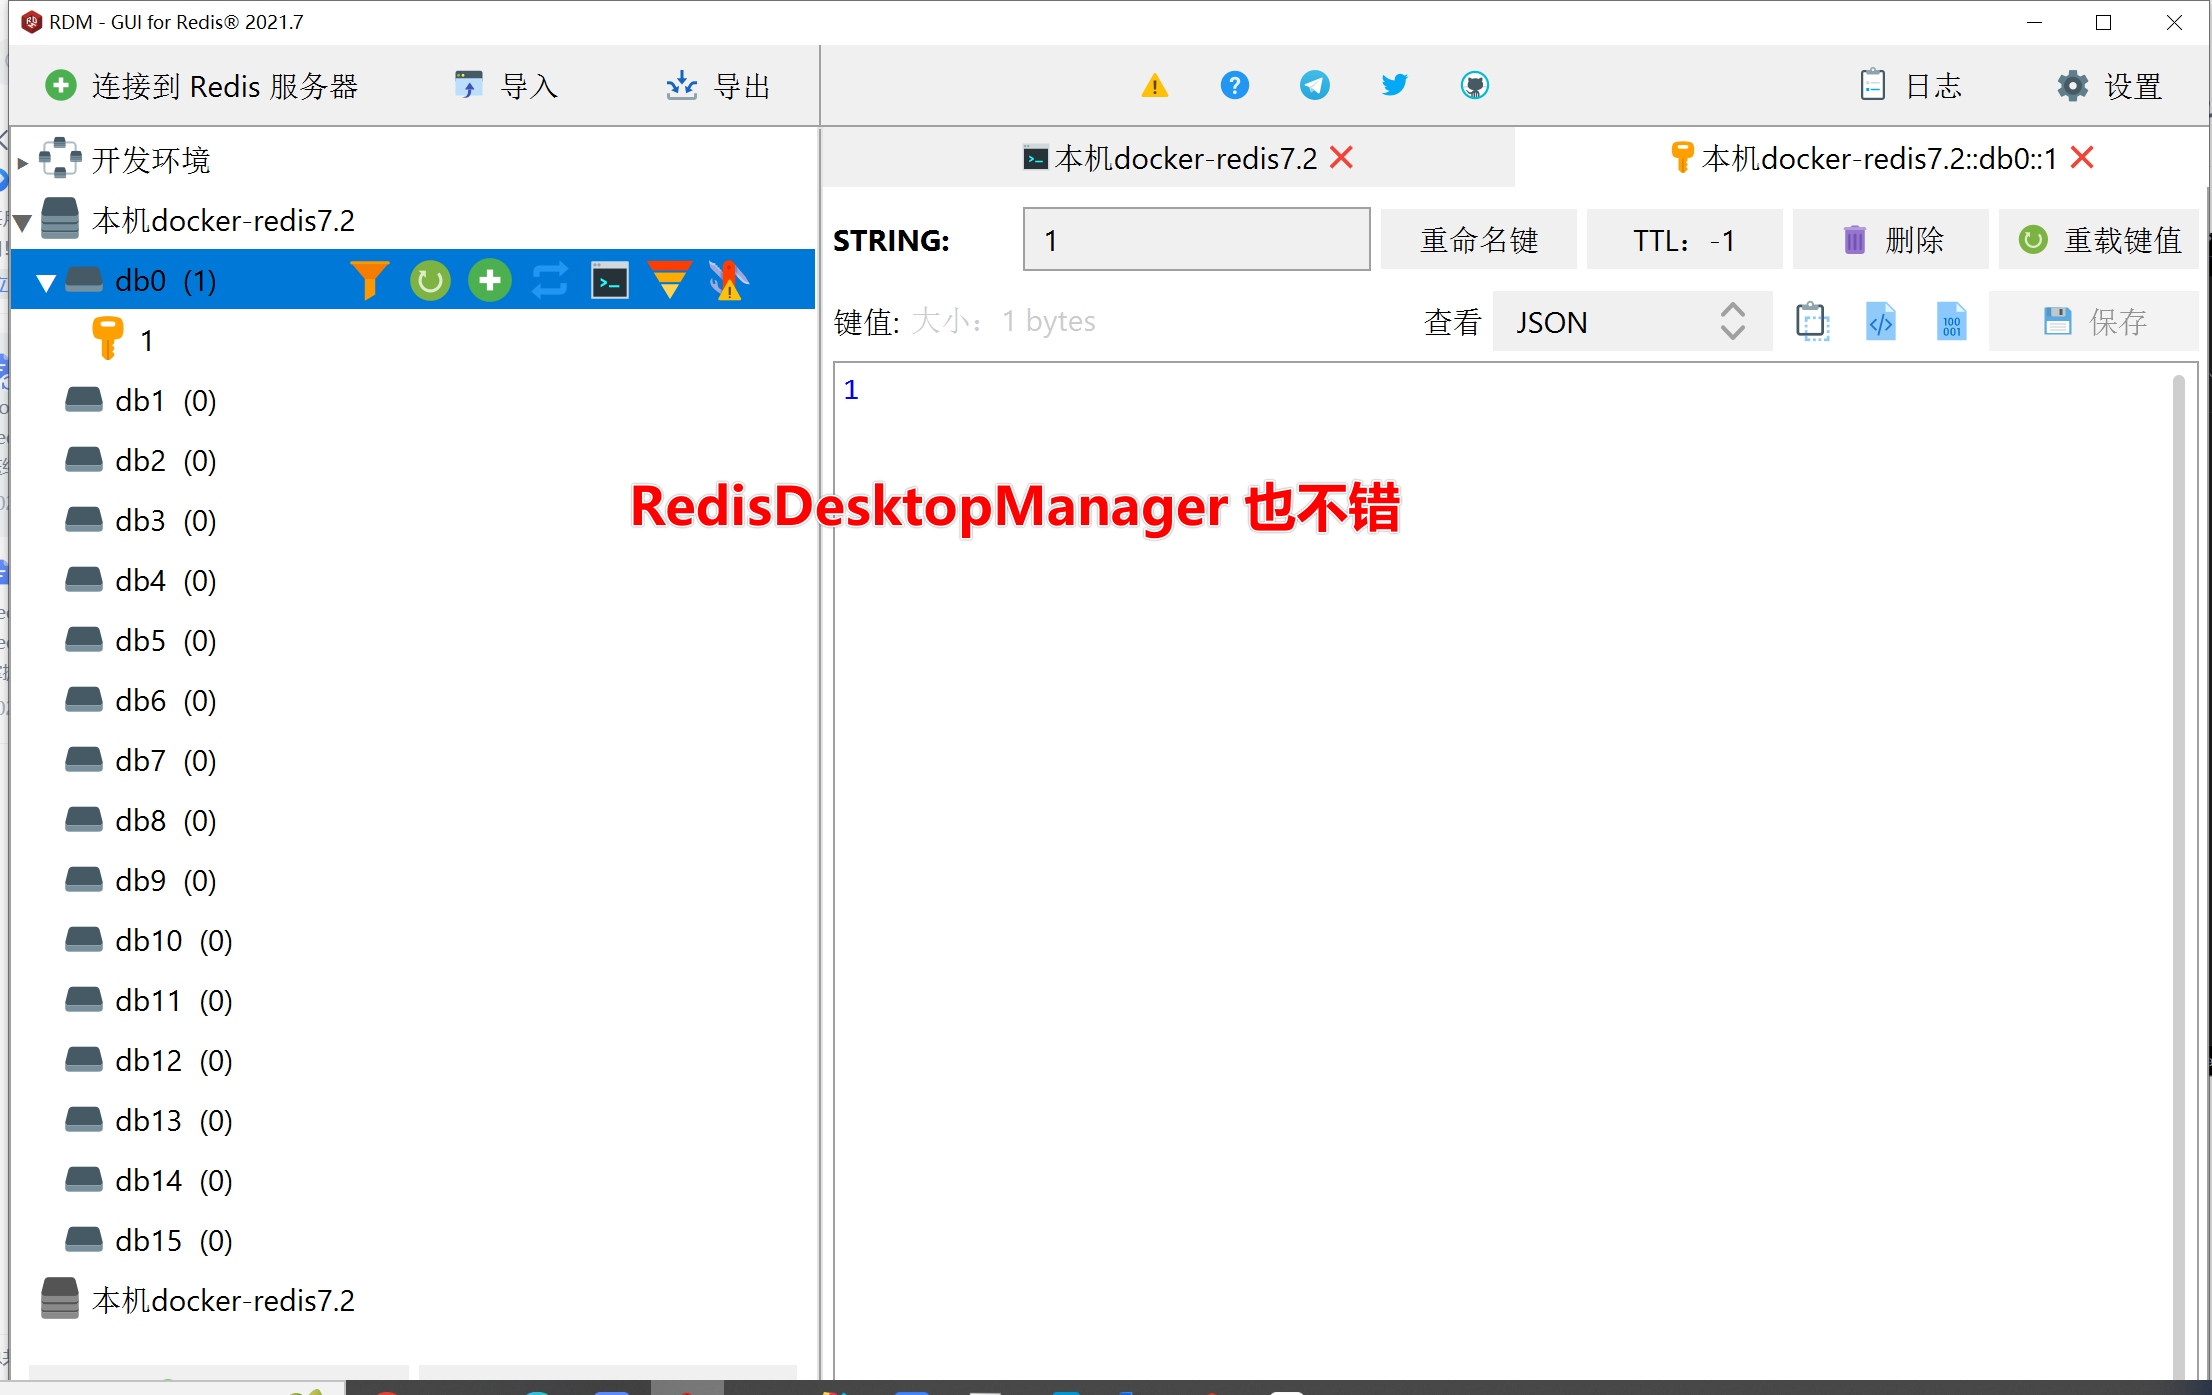Viewport: 2212px width, 1395px height.
Task: Filter keys in db0 database
Action: click(370, 280)
